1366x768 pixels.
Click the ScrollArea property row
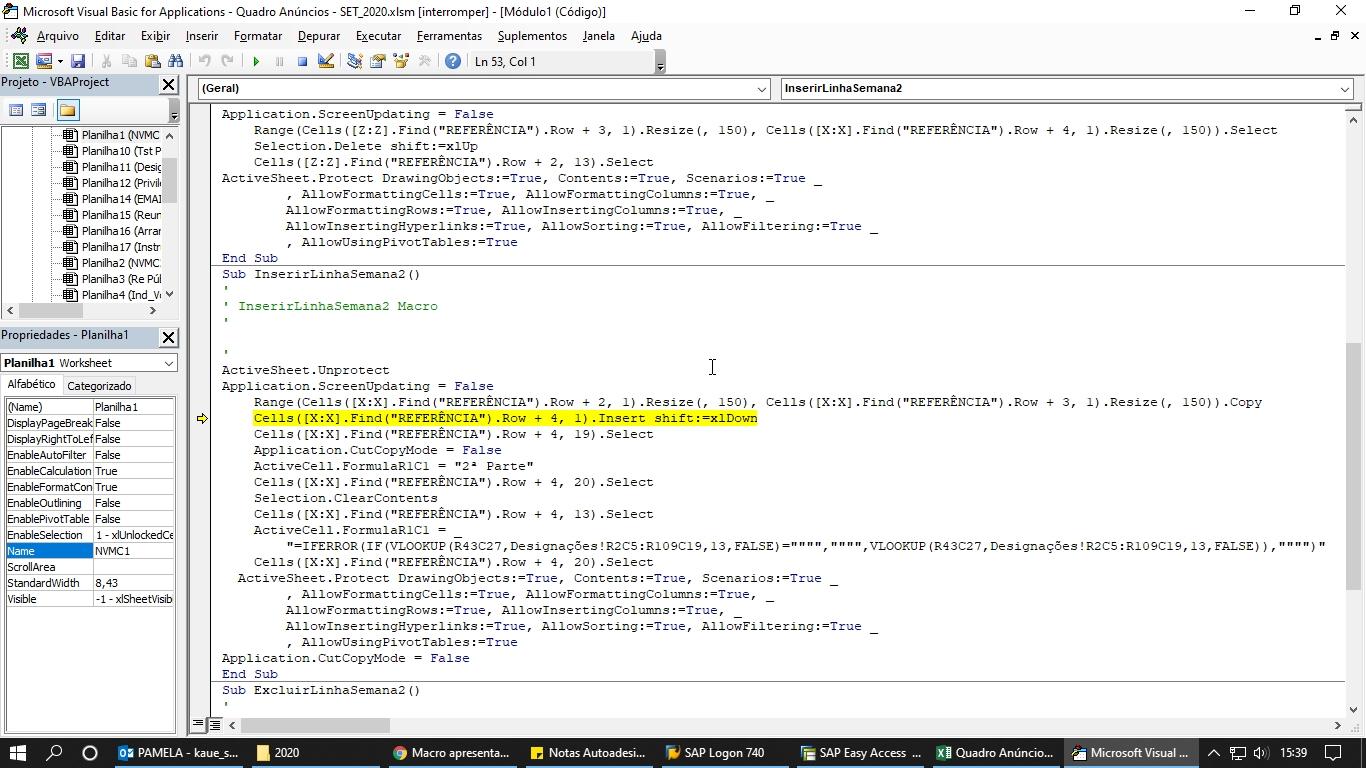click(90, 567)
